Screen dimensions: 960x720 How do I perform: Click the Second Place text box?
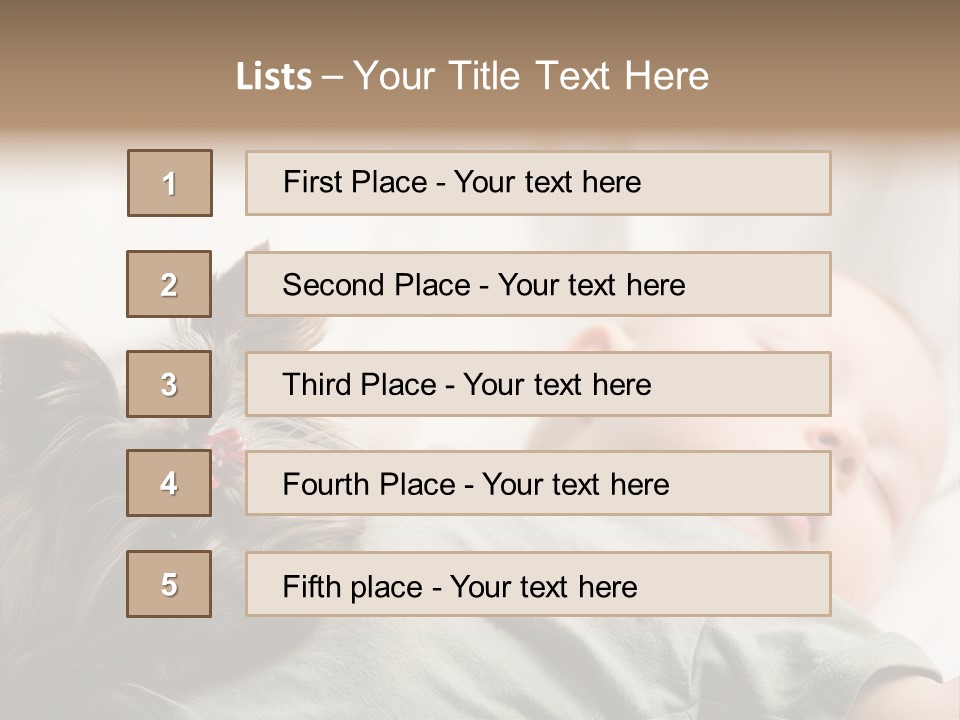click(x=538, y=284)
